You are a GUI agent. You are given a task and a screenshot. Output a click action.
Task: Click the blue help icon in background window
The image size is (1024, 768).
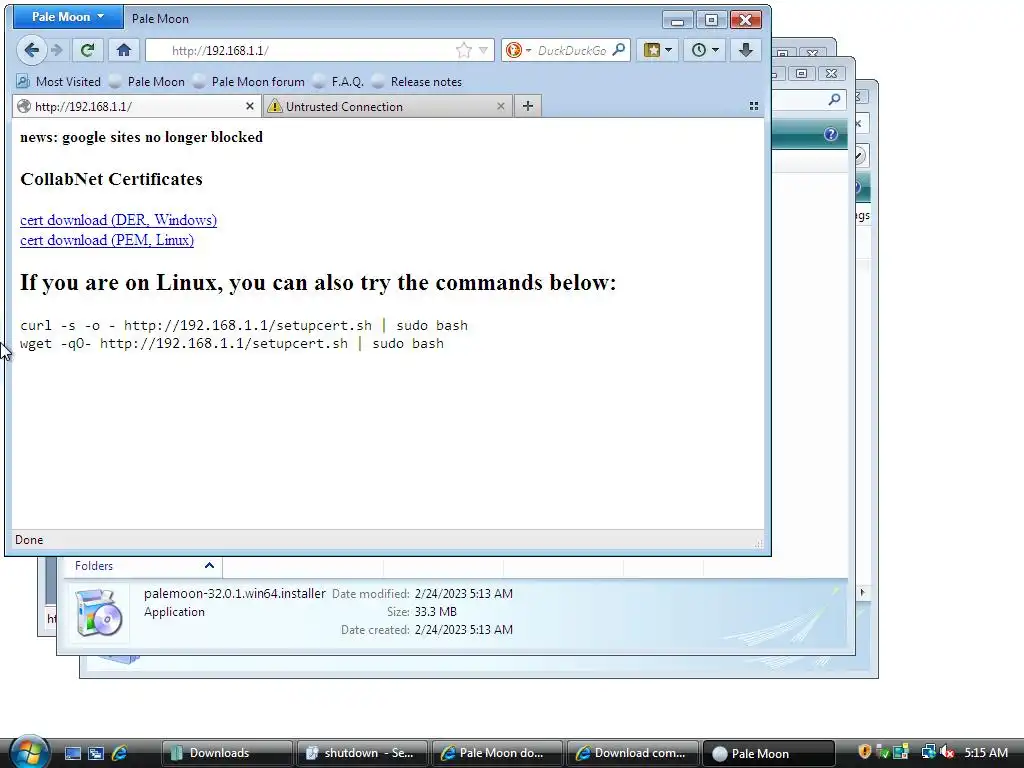pos(831,135)
